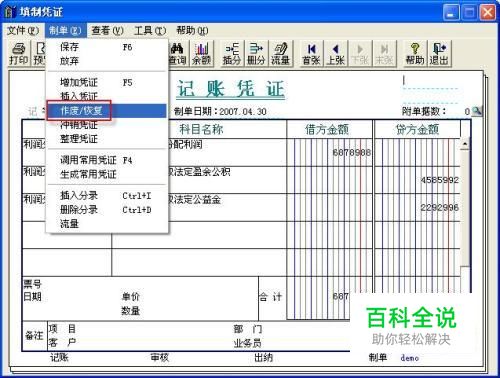Click the voucher grid vertical scrollbar track
Image resolution: width=500 pixels, height=378 pixels.
pyautogui.click(x=465, y=207)
